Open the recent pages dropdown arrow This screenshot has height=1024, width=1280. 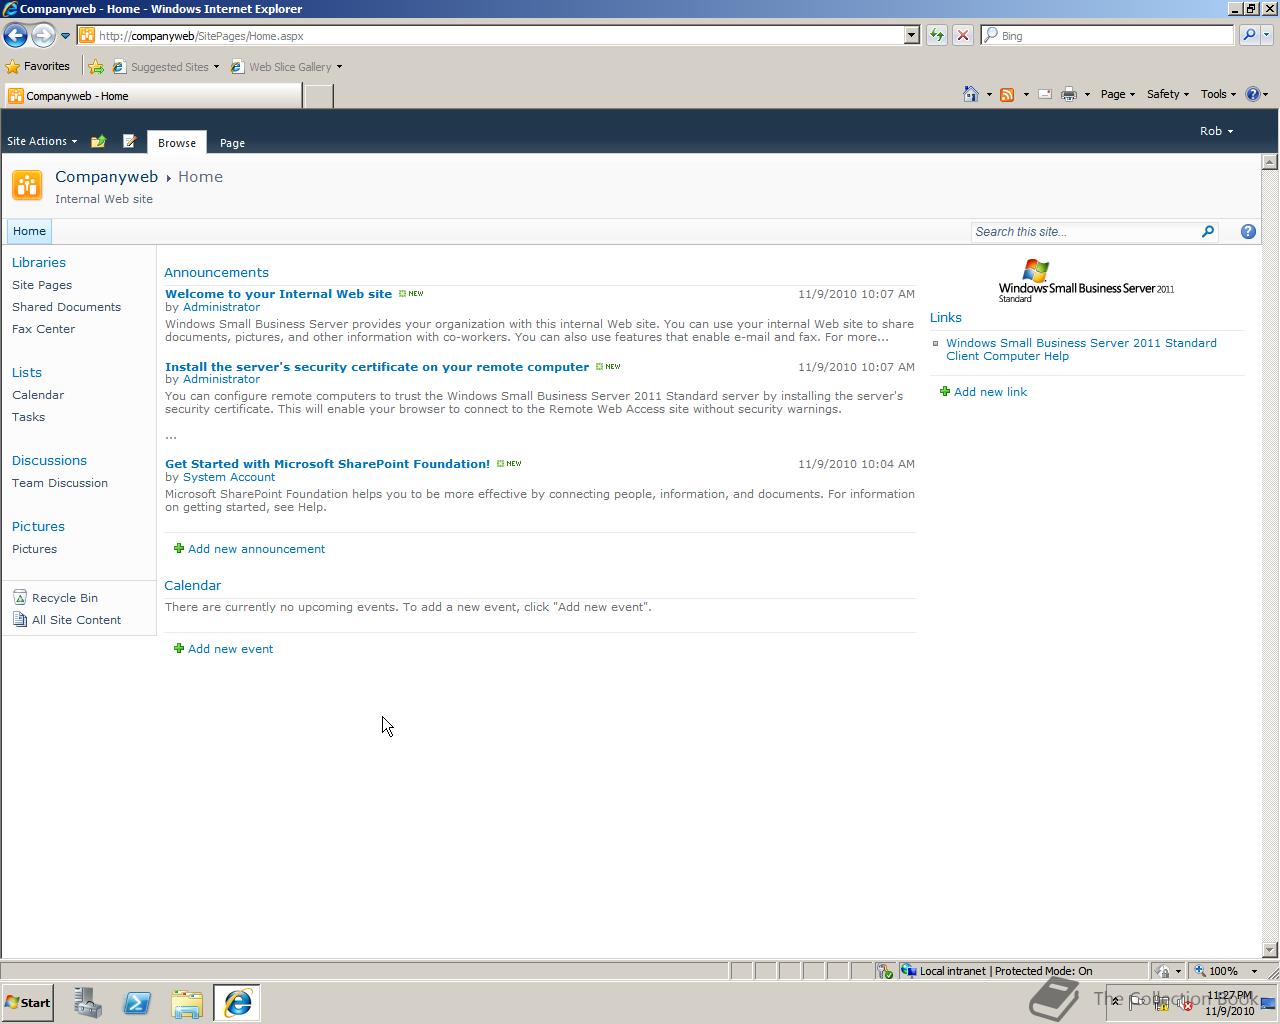coord(65,36)
